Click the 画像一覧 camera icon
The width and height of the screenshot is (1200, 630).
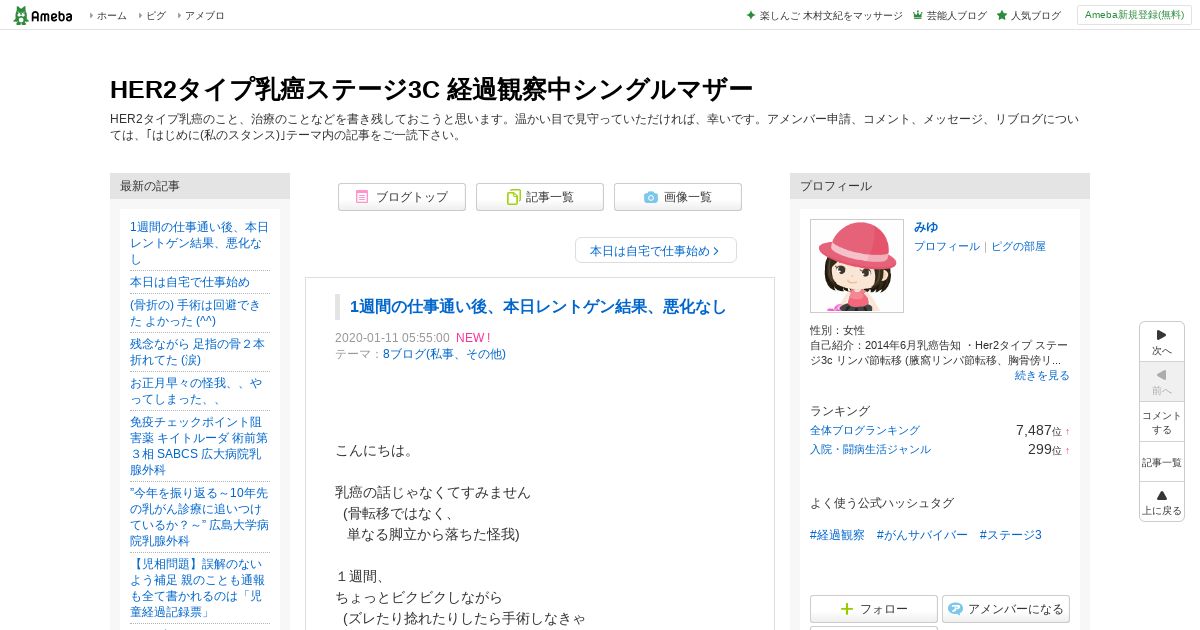pos(651,197)
